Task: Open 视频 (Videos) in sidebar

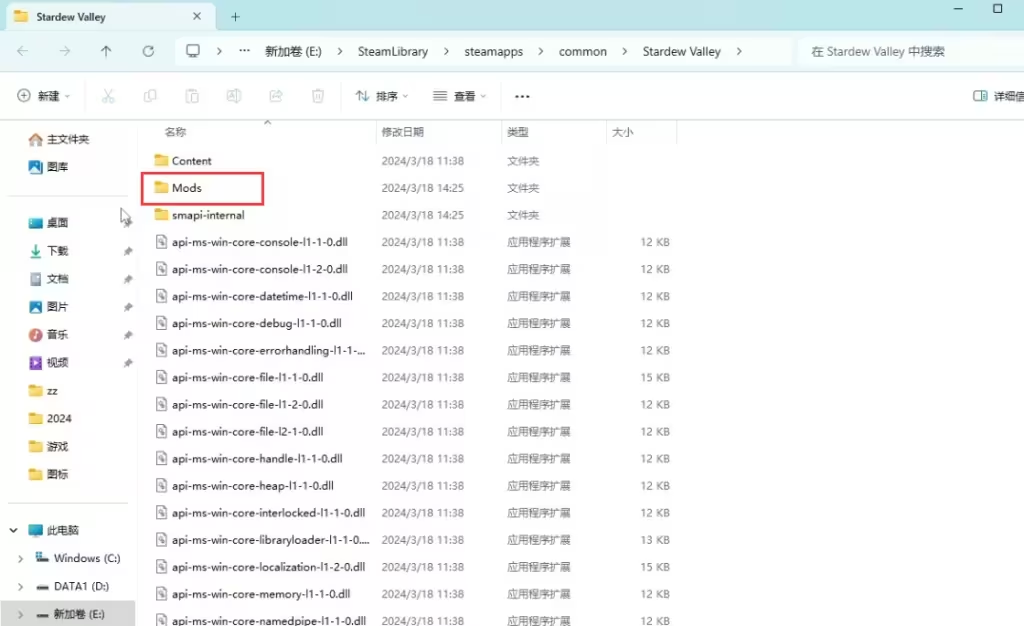Action: [x=48, y=363]
